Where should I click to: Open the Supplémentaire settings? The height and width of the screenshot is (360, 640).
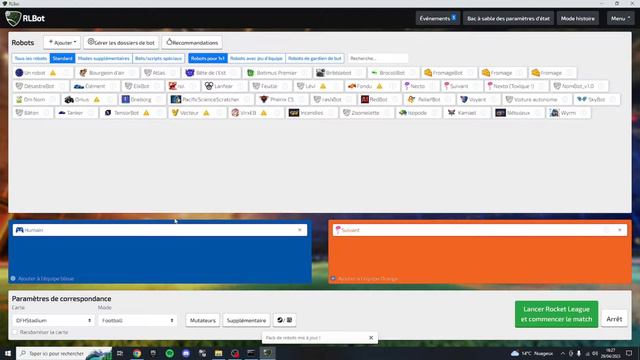247,320
